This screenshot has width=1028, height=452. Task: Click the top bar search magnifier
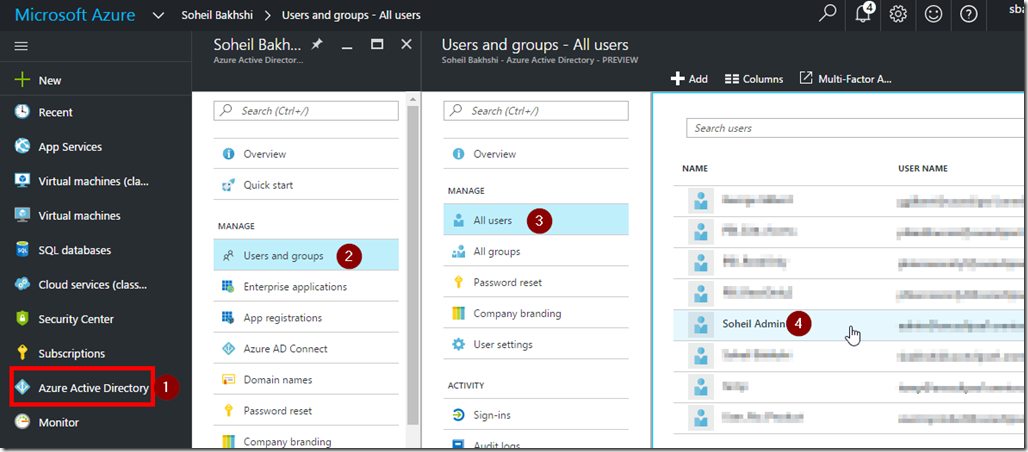[x=827, y=14]
